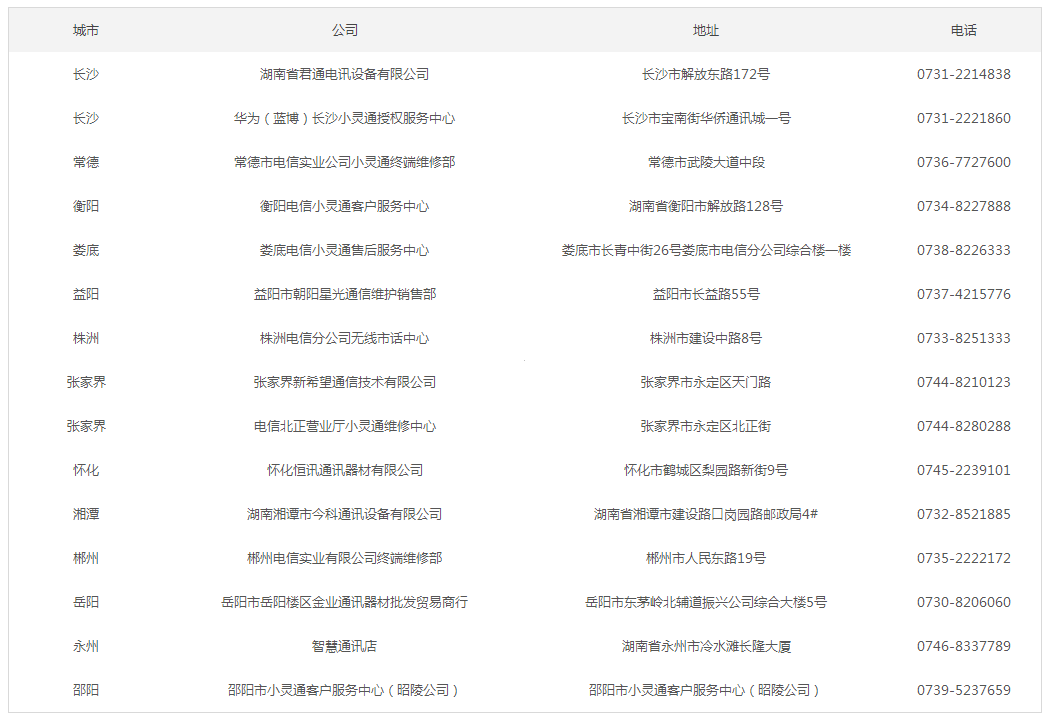Viewport: 1053px width, 721px height.
Task: Click phone number 0731-2214838
Action: tap(964, 75)
